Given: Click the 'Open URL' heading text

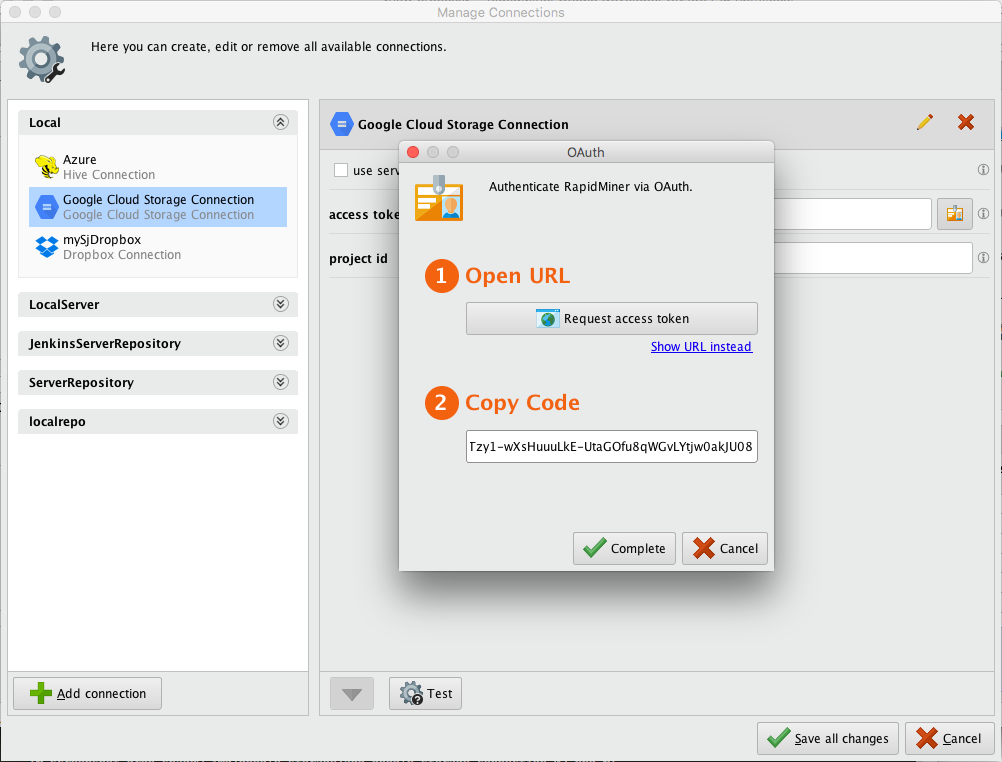Looking at the screenshot, I should coord(518,276).
